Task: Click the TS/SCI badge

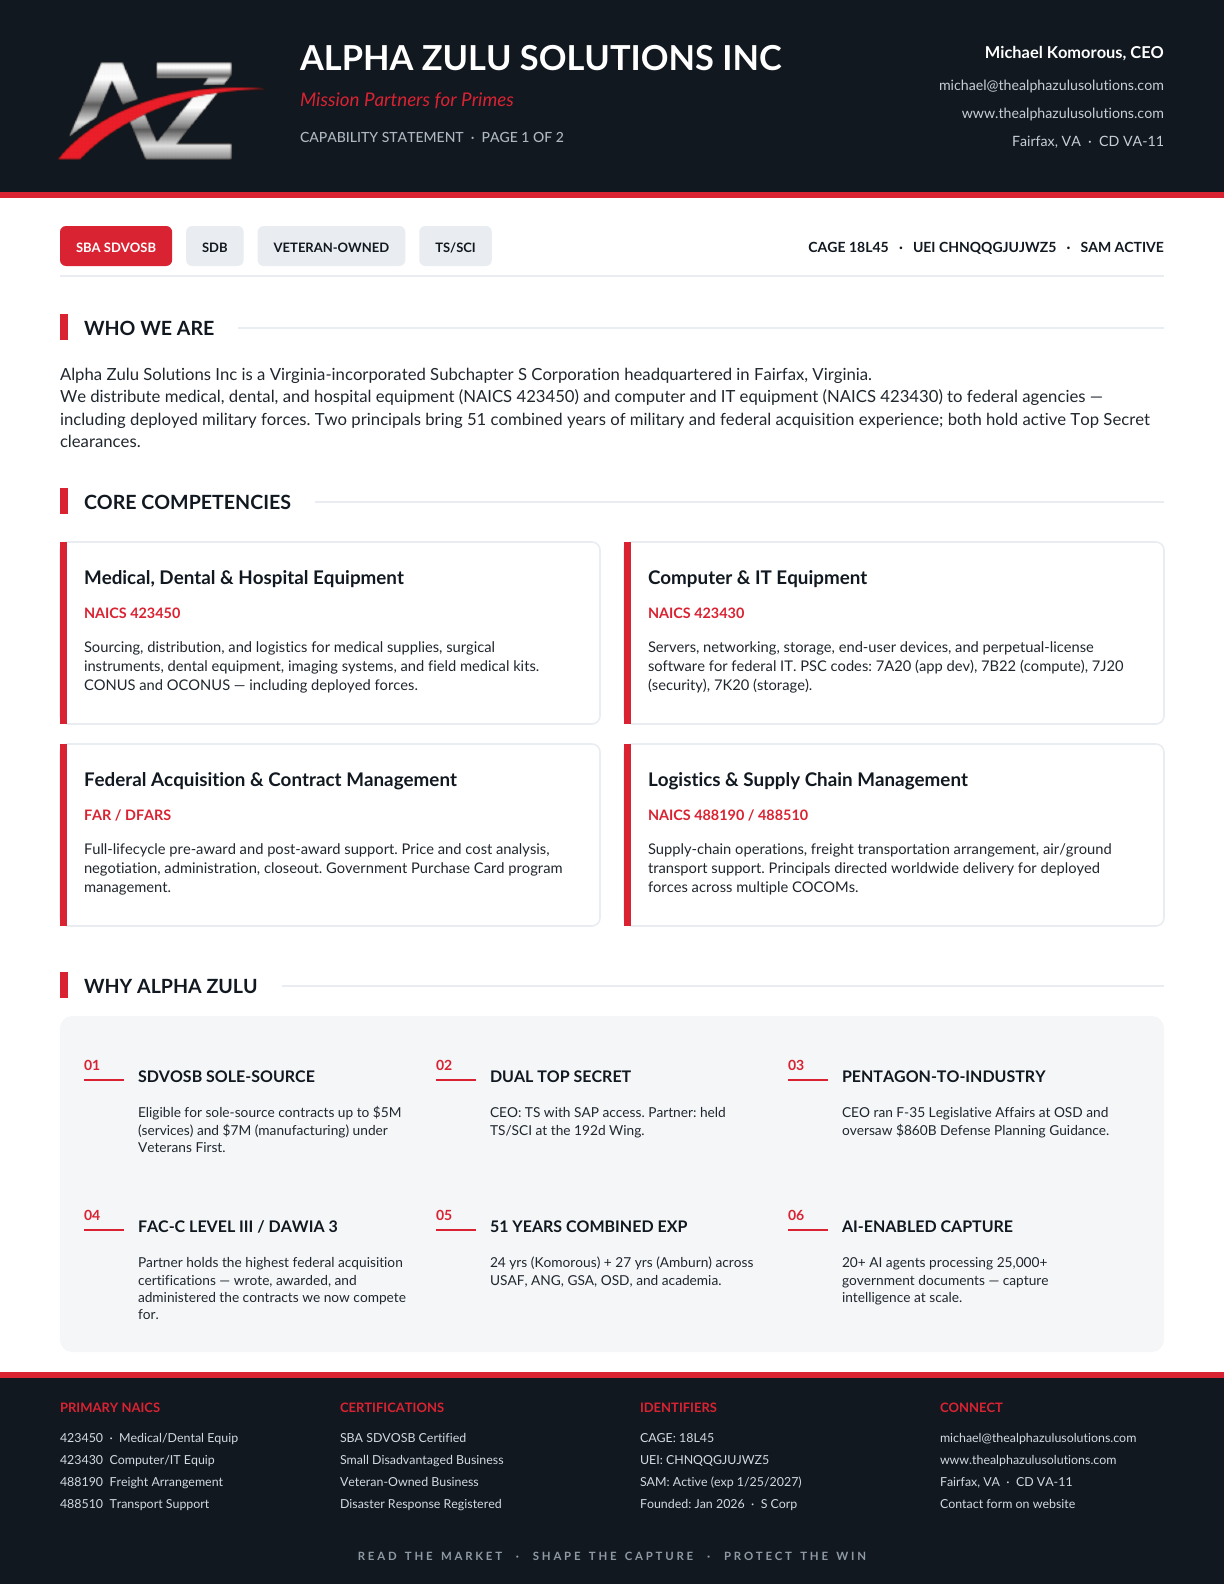Action: (455, 247)
